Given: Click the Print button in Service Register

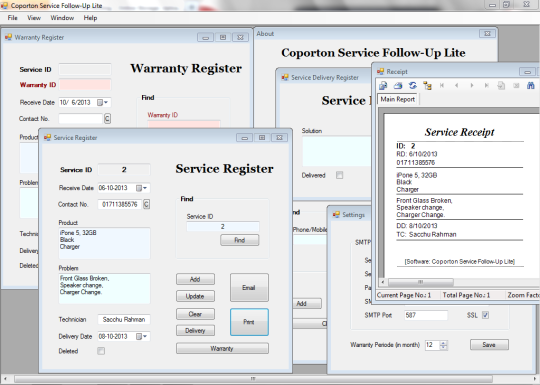Looking at the screenshot, I should pos(249,322).
